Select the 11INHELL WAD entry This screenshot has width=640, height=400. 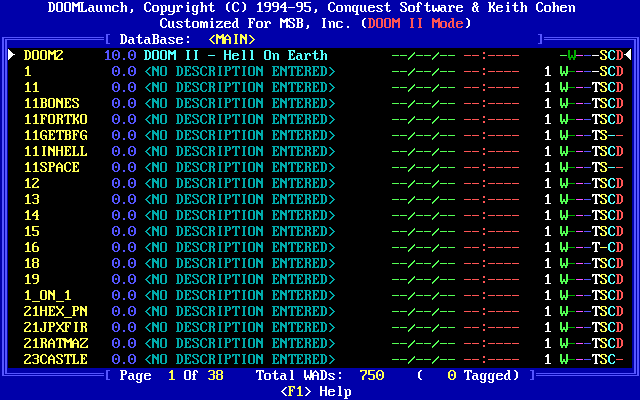tap(320, 151)
